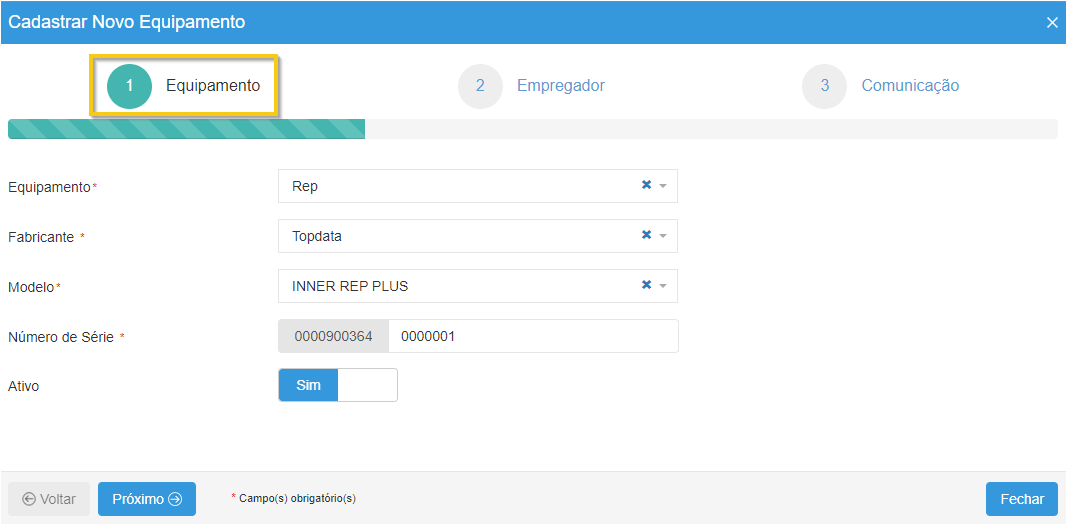Viewport: 1066px width, 524px height.
Task: Click the step 1 circle icon
Action: [129, 86]
